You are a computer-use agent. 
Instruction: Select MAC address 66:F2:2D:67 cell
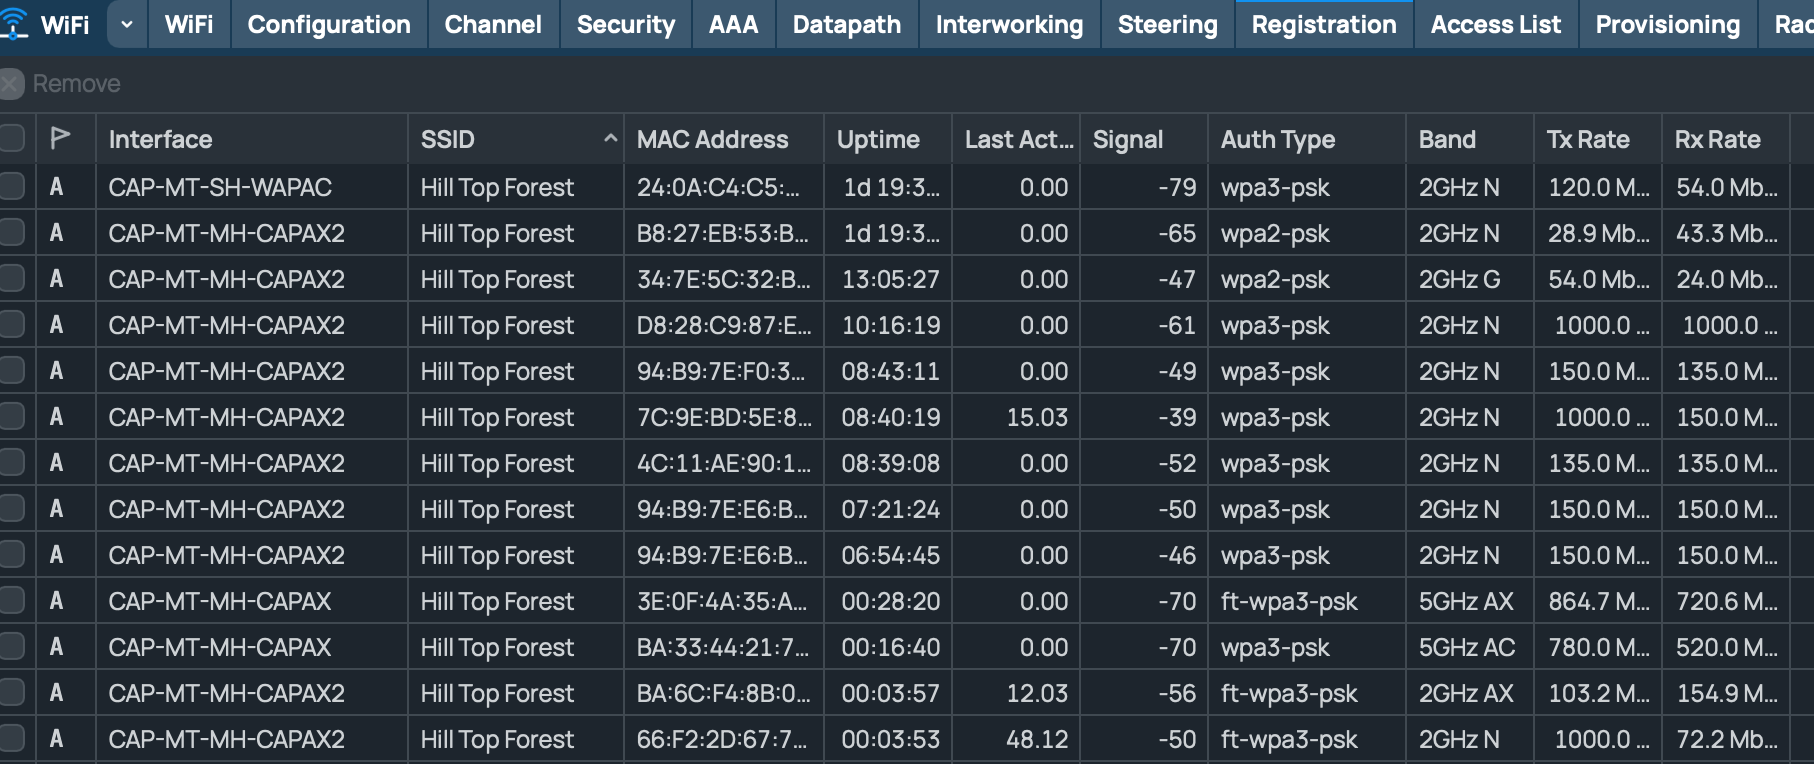[724, 739]
